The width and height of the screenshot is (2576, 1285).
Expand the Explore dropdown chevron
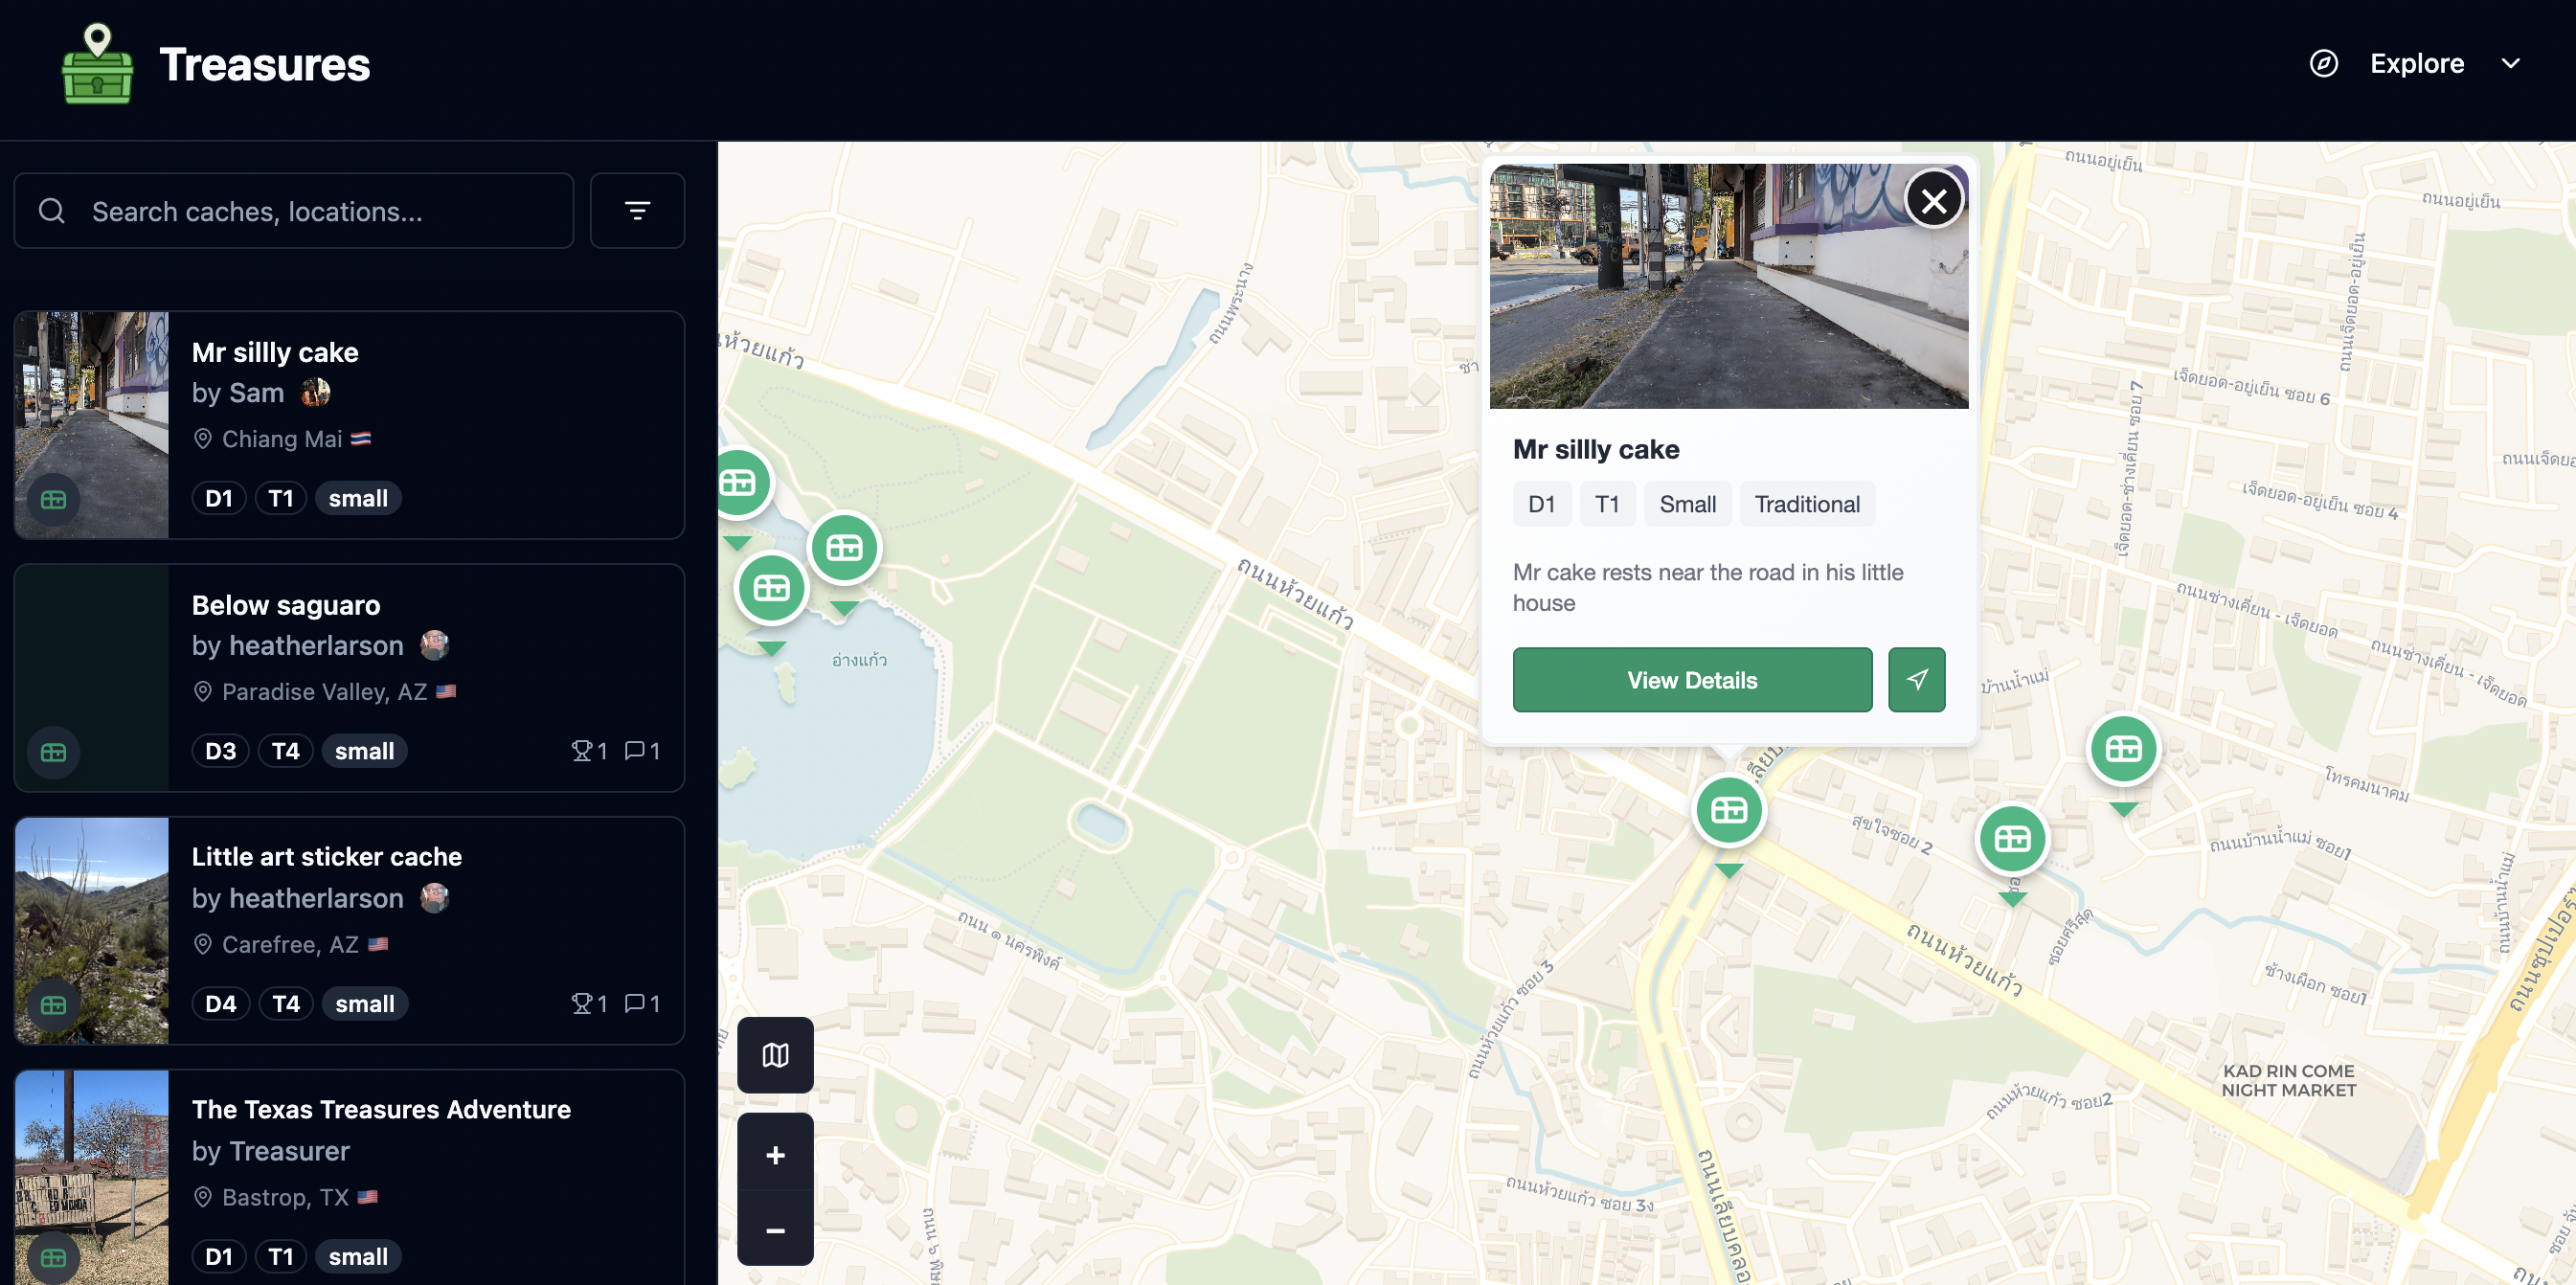(2510, 63)
